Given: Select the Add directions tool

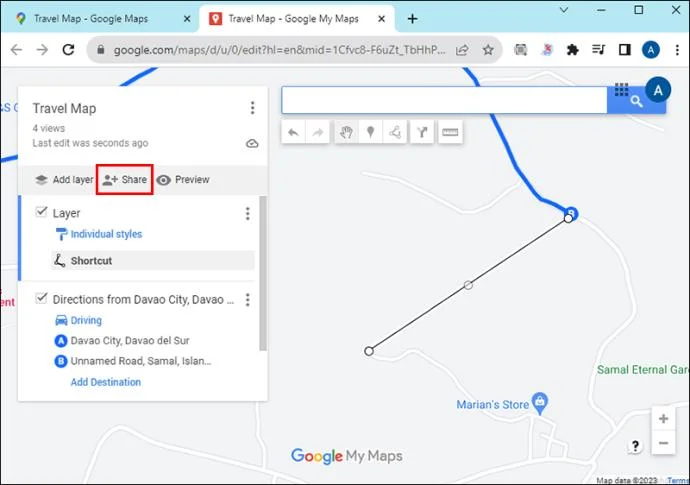Looking at the screenshot, I should coord(422,132).
